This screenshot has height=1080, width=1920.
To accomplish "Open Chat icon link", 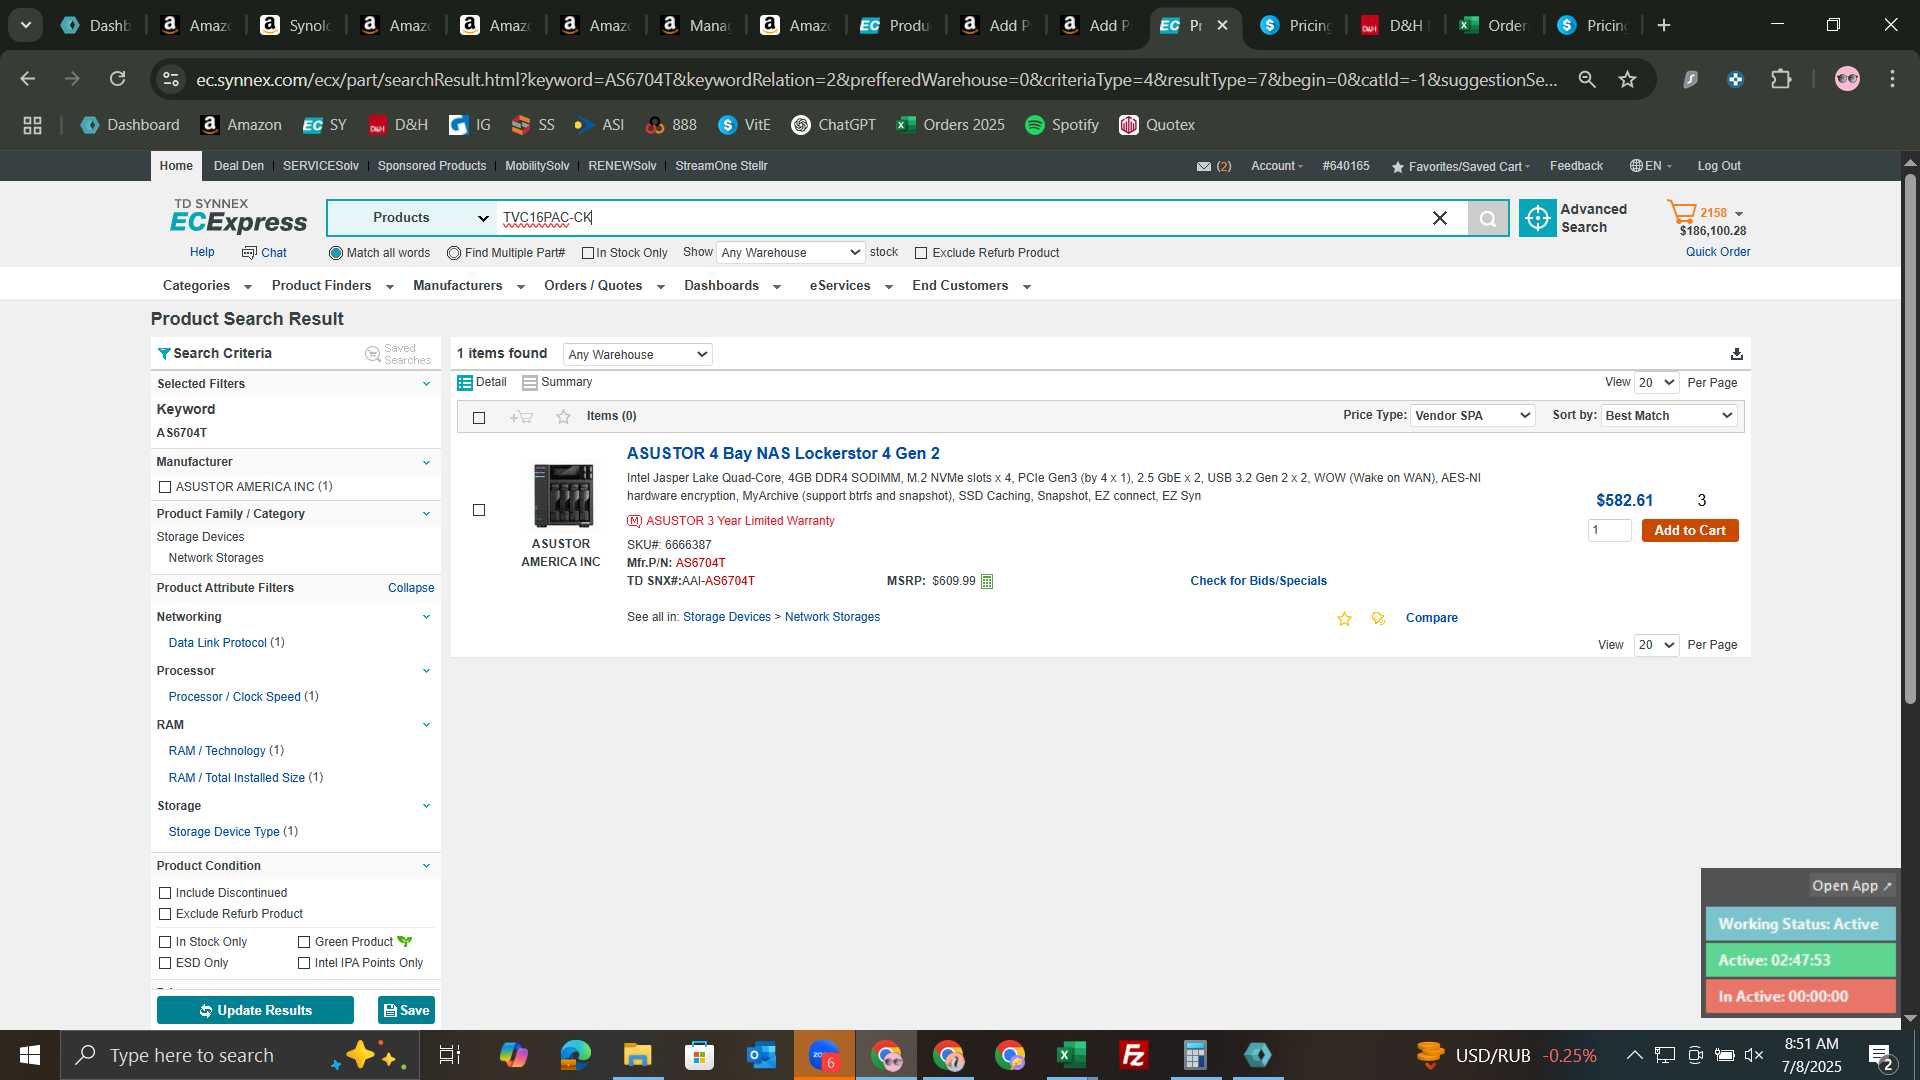I will pyautogui.click(x=264, y=253).
